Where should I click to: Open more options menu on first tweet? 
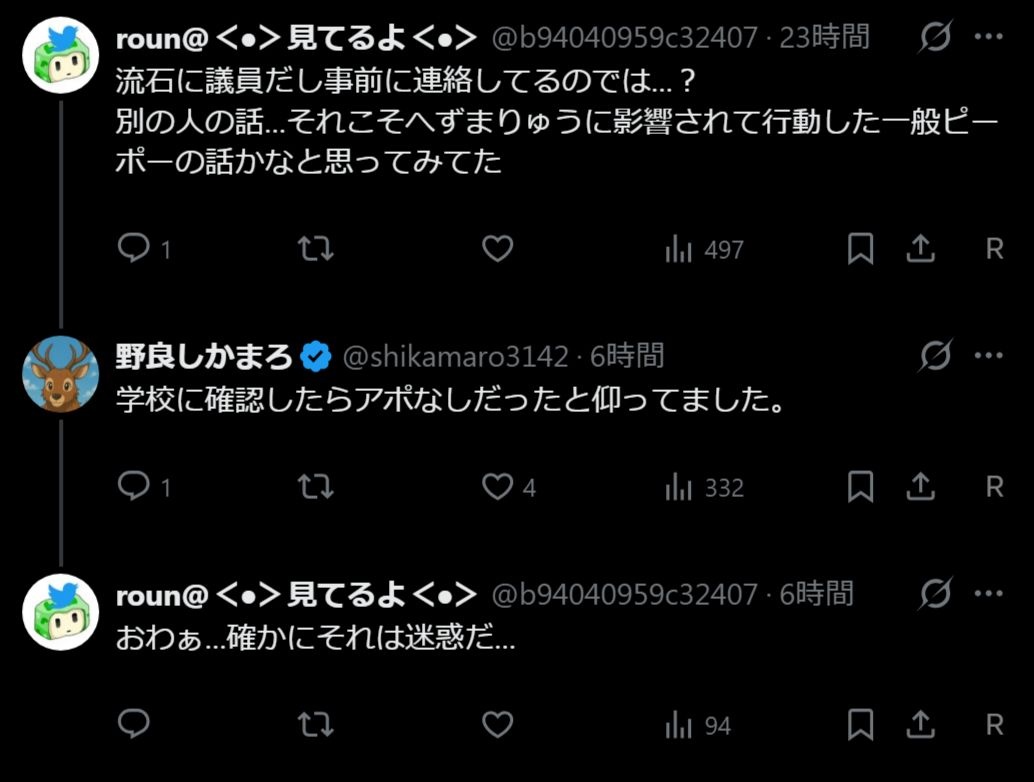(x=988, y=38)
